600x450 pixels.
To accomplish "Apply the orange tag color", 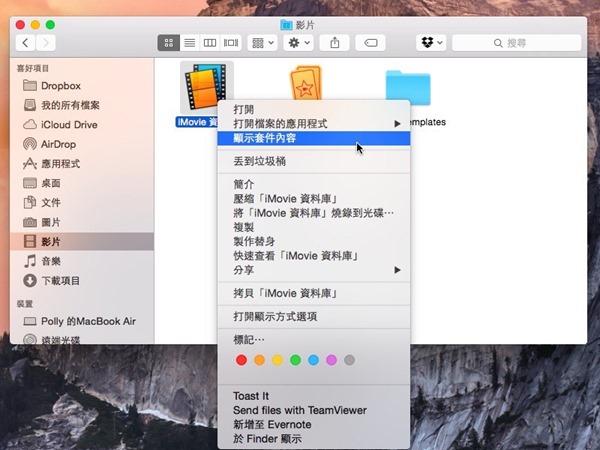I will coord(259,360).
